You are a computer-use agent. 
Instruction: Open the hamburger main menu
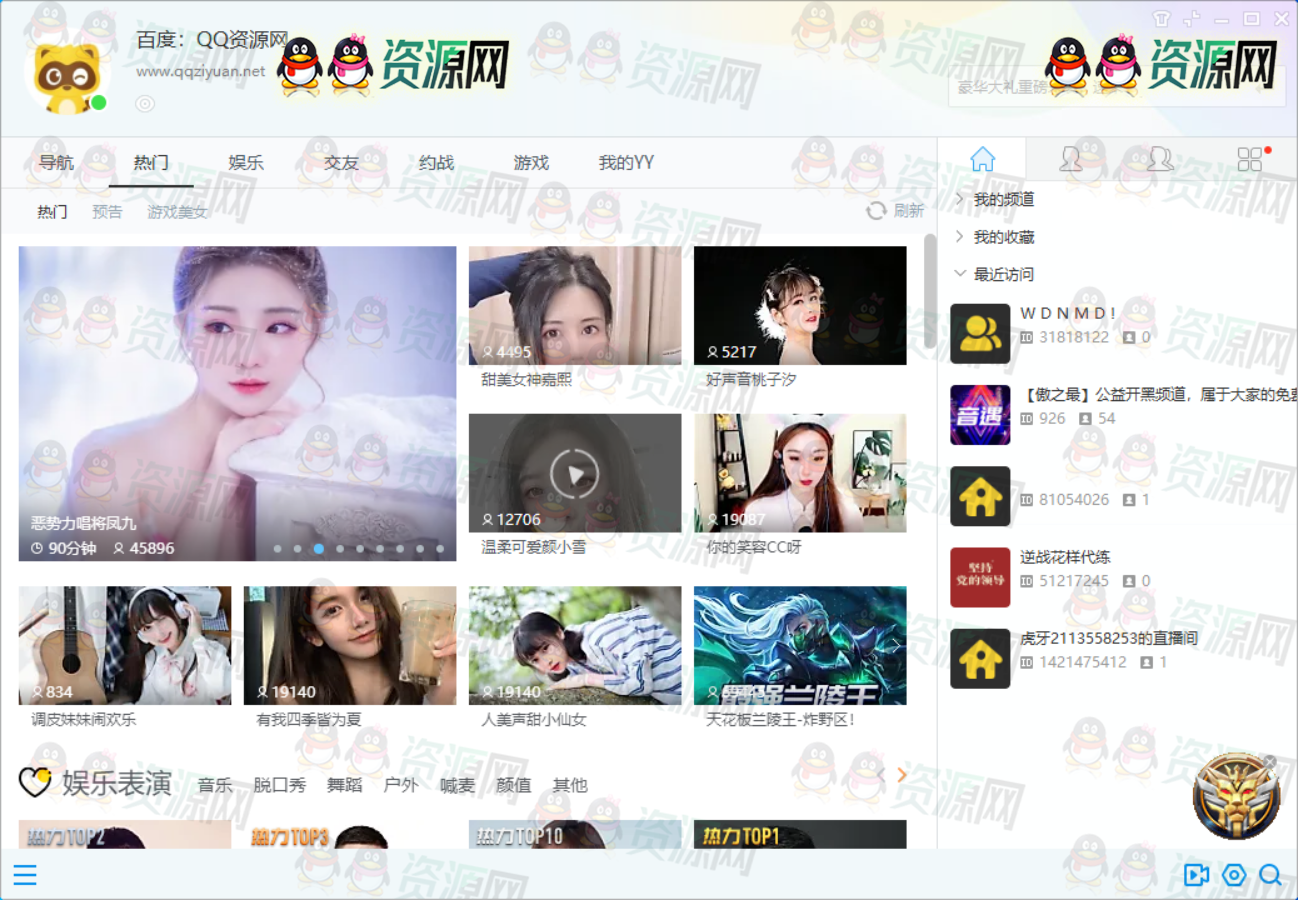click(x=25, y=875)
